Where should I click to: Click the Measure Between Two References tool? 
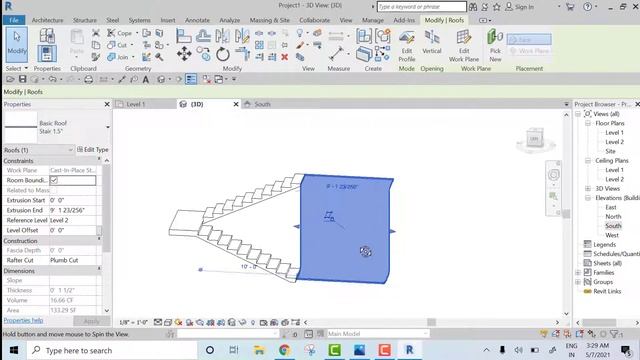(x=336, y=53)
